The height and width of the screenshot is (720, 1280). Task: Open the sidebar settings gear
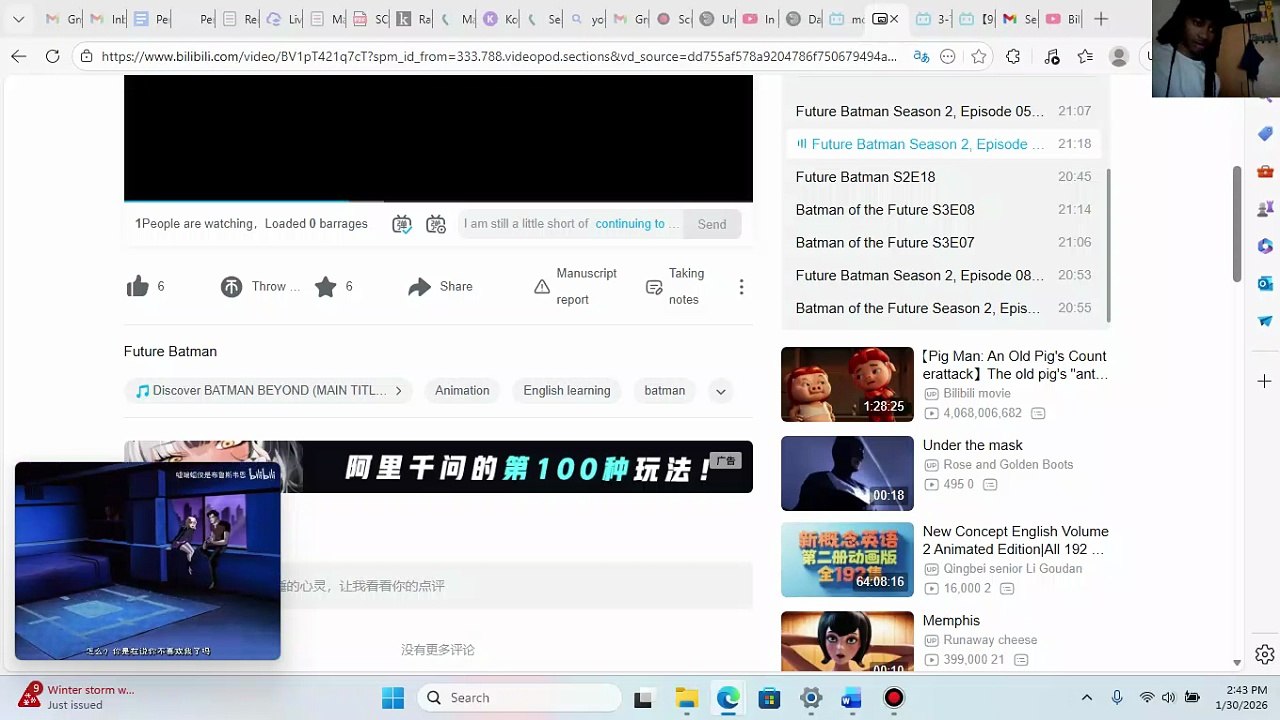(x=1265, y=654)
